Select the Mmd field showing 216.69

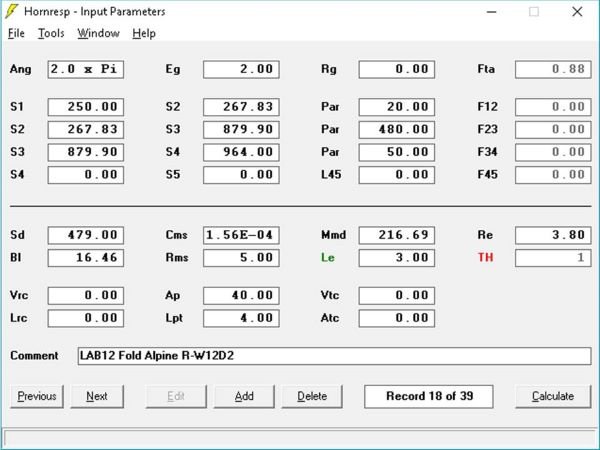click(x=397, y=235)
